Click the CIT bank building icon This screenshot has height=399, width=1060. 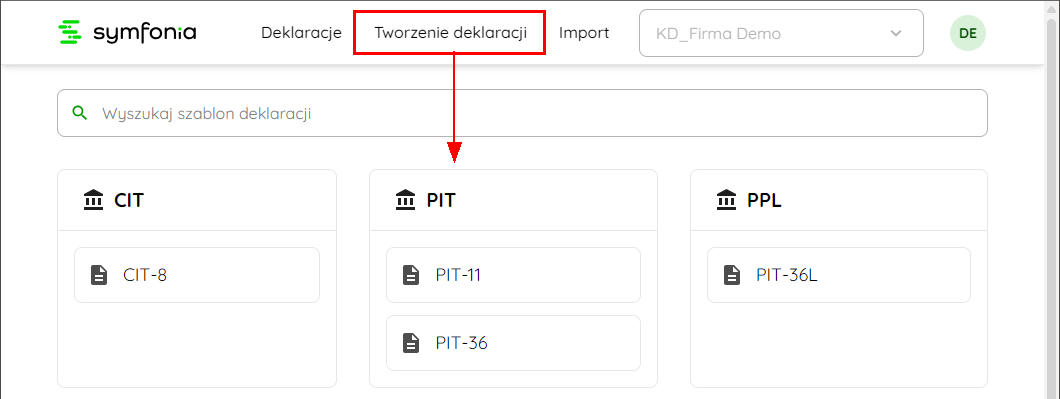coord(93,200)
